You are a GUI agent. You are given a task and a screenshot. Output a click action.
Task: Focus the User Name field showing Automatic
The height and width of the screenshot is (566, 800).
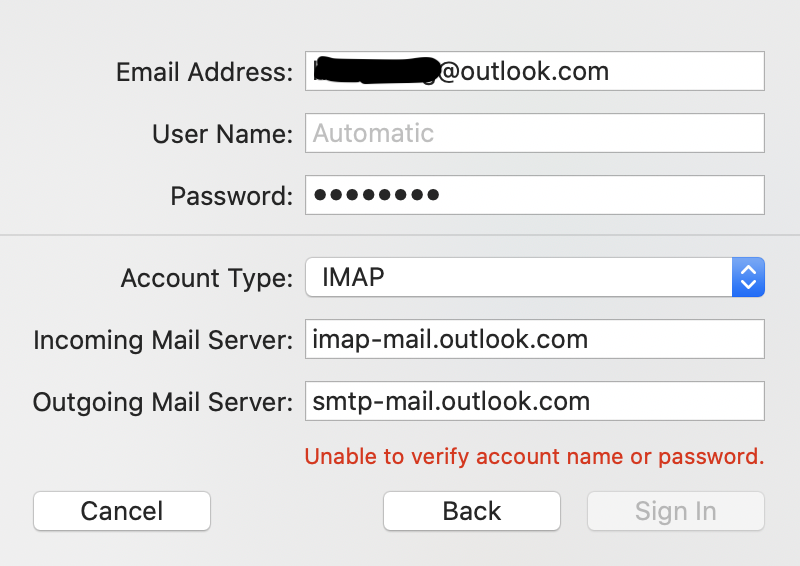534,133
